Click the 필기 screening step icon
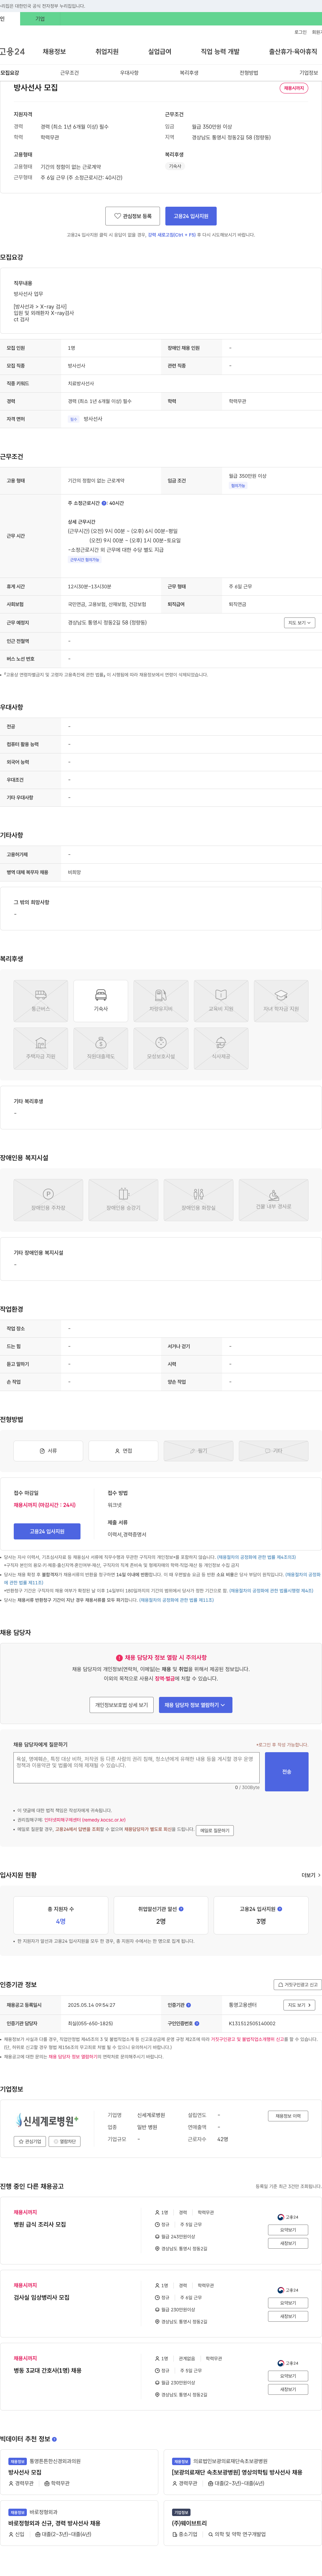The height and width of the screenshot is (2576, 322). click(198, 1451)
